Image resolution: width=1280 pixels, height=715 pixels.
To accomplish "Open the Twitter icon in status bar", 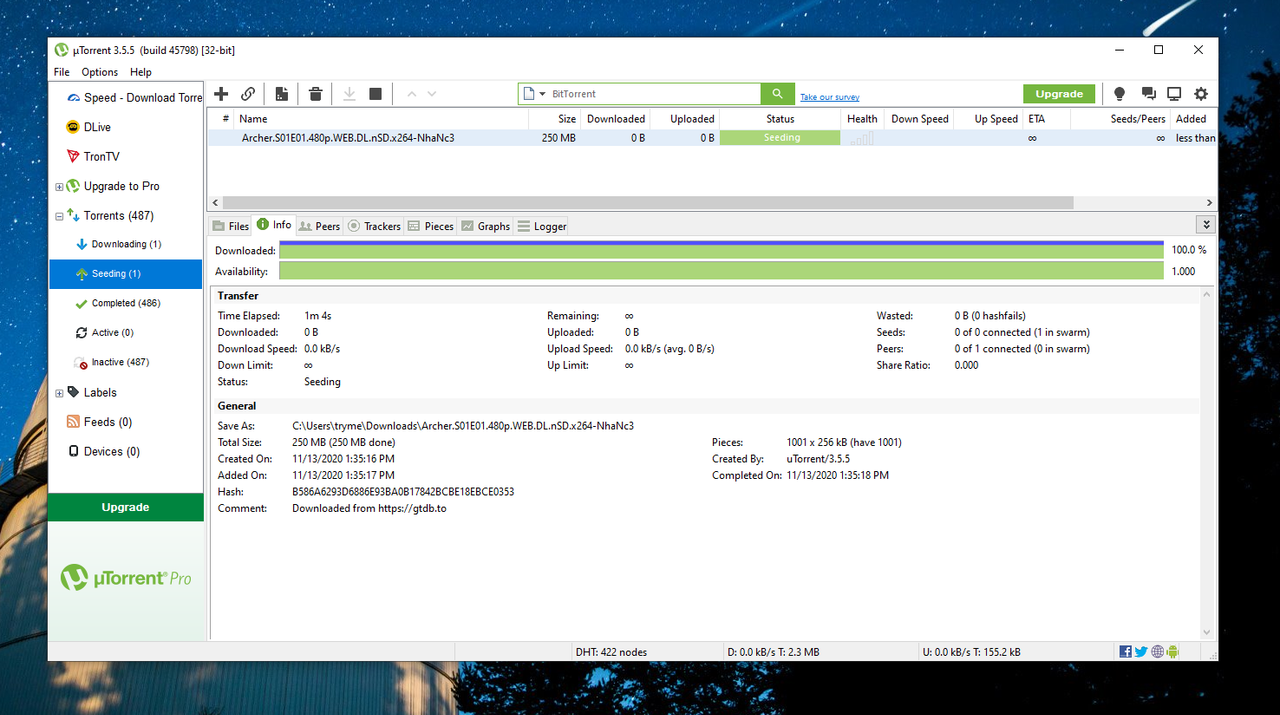I will [x=1141, y=652].
